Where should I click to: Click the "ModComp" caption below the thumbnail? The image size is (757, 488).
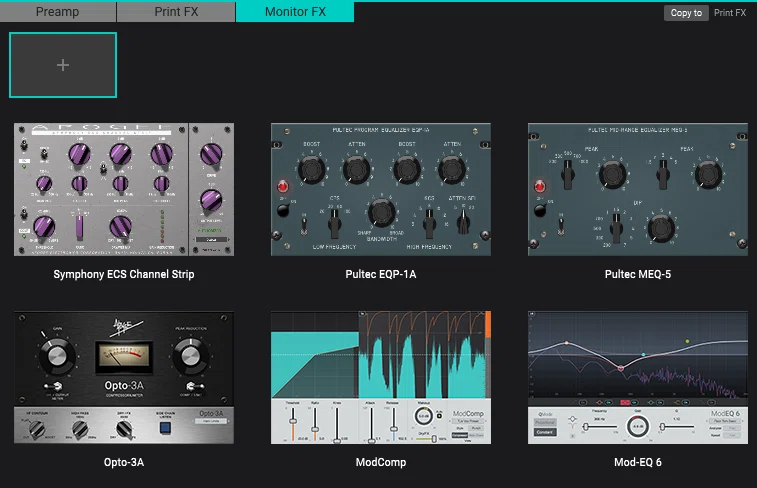381,462
